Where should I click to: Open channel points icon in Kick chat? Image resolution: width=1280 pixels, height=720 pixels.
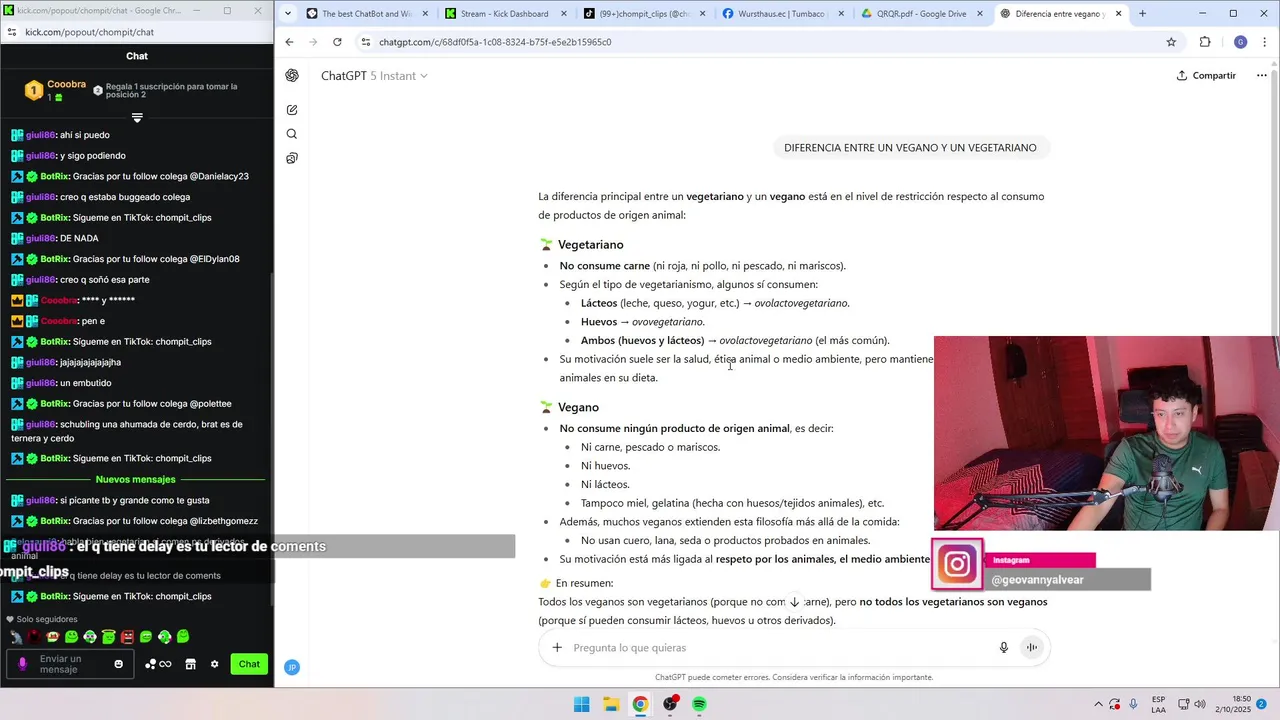[158, 664]
